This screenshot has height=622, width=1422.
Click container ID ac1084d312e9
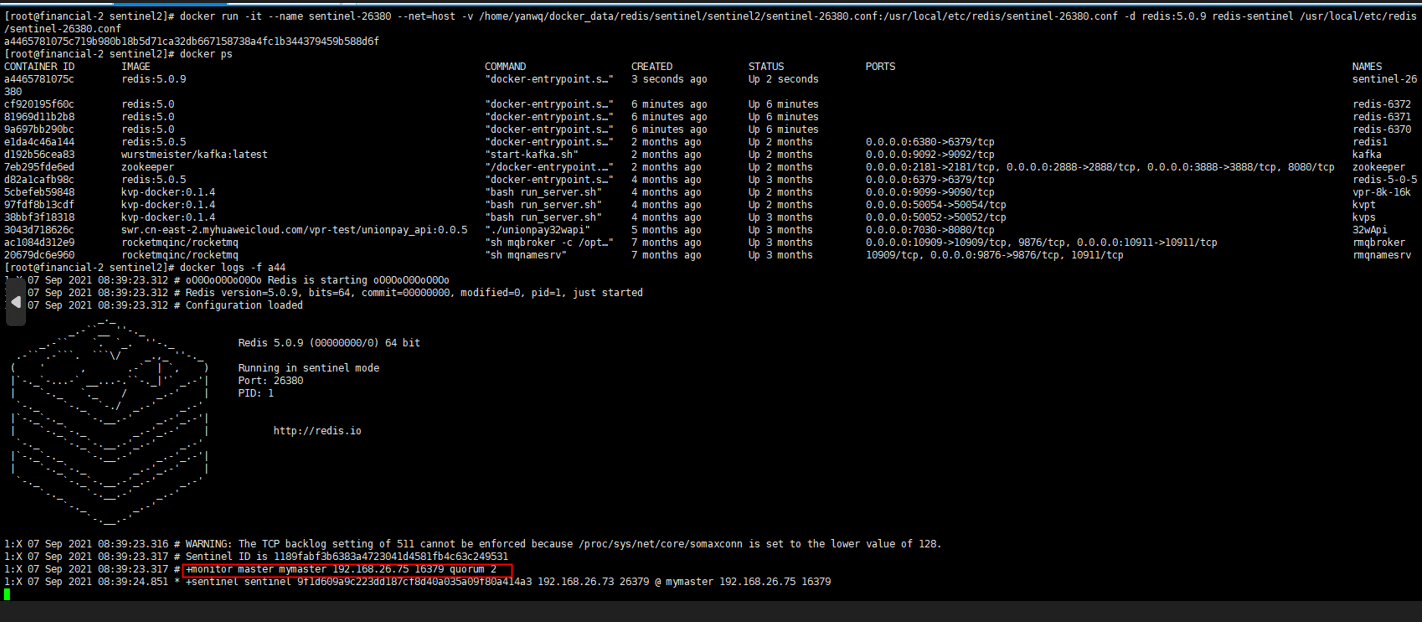[x=39, y=243]
